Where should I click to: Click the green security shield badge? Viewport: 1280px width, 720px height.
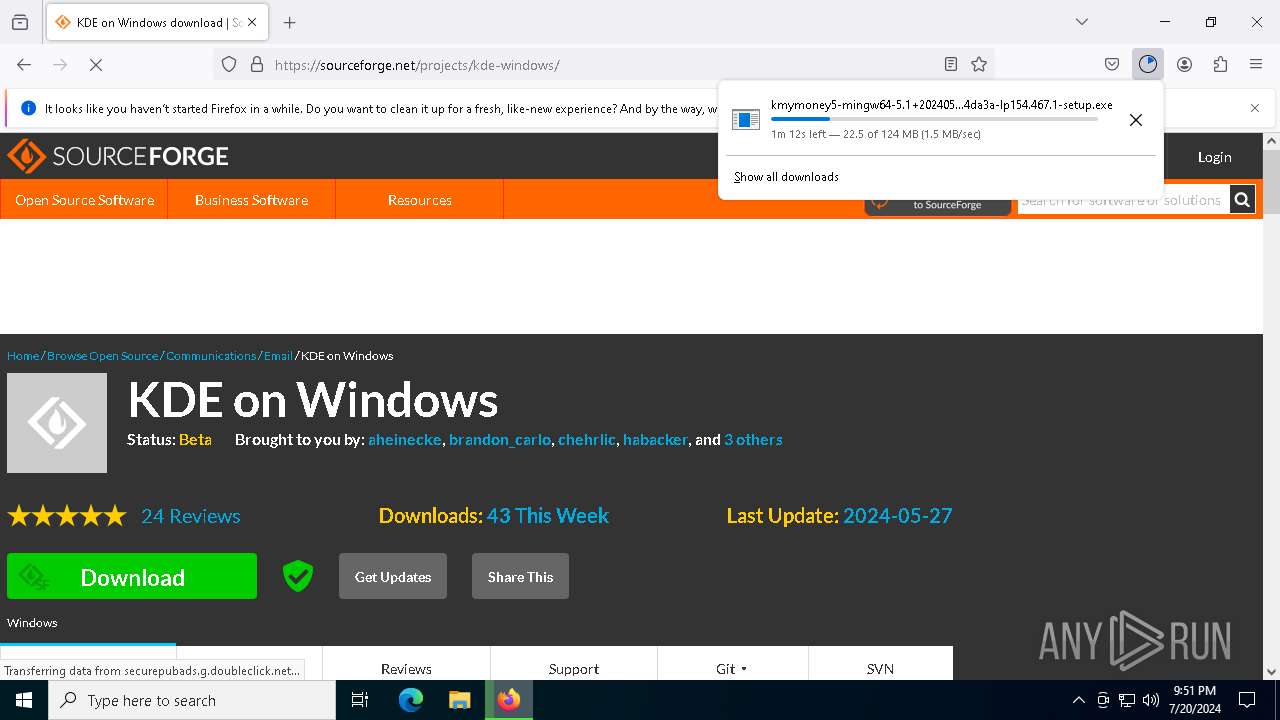(298, 576)
